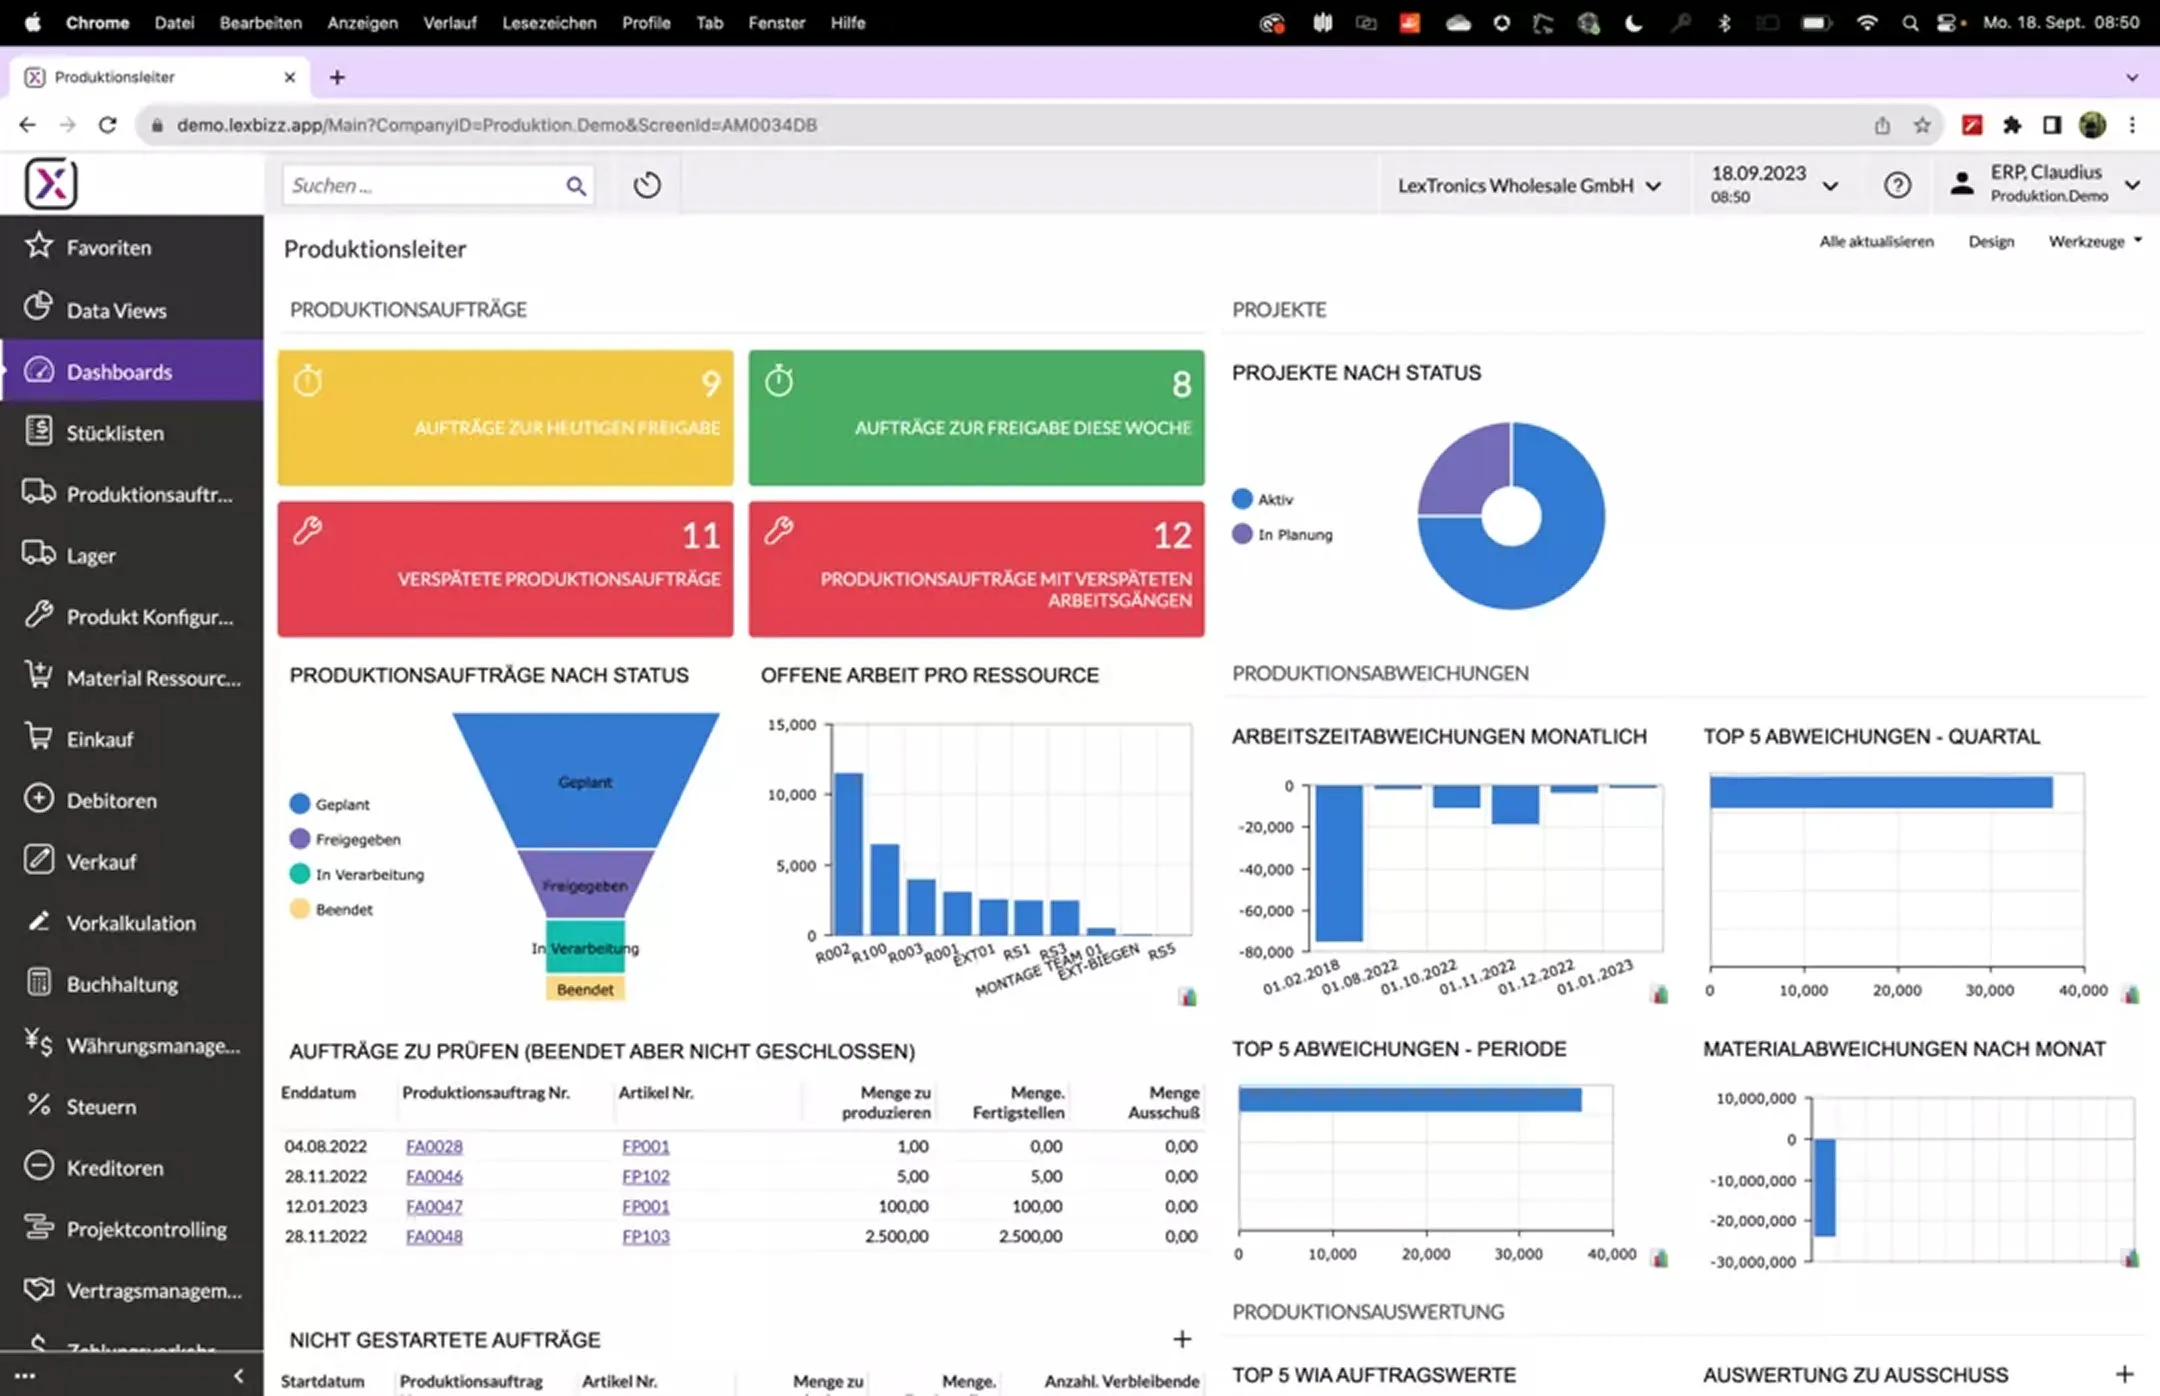
Task: Click the red Verspätete Produktionsaufträge tile
Action: pos(506,569)
